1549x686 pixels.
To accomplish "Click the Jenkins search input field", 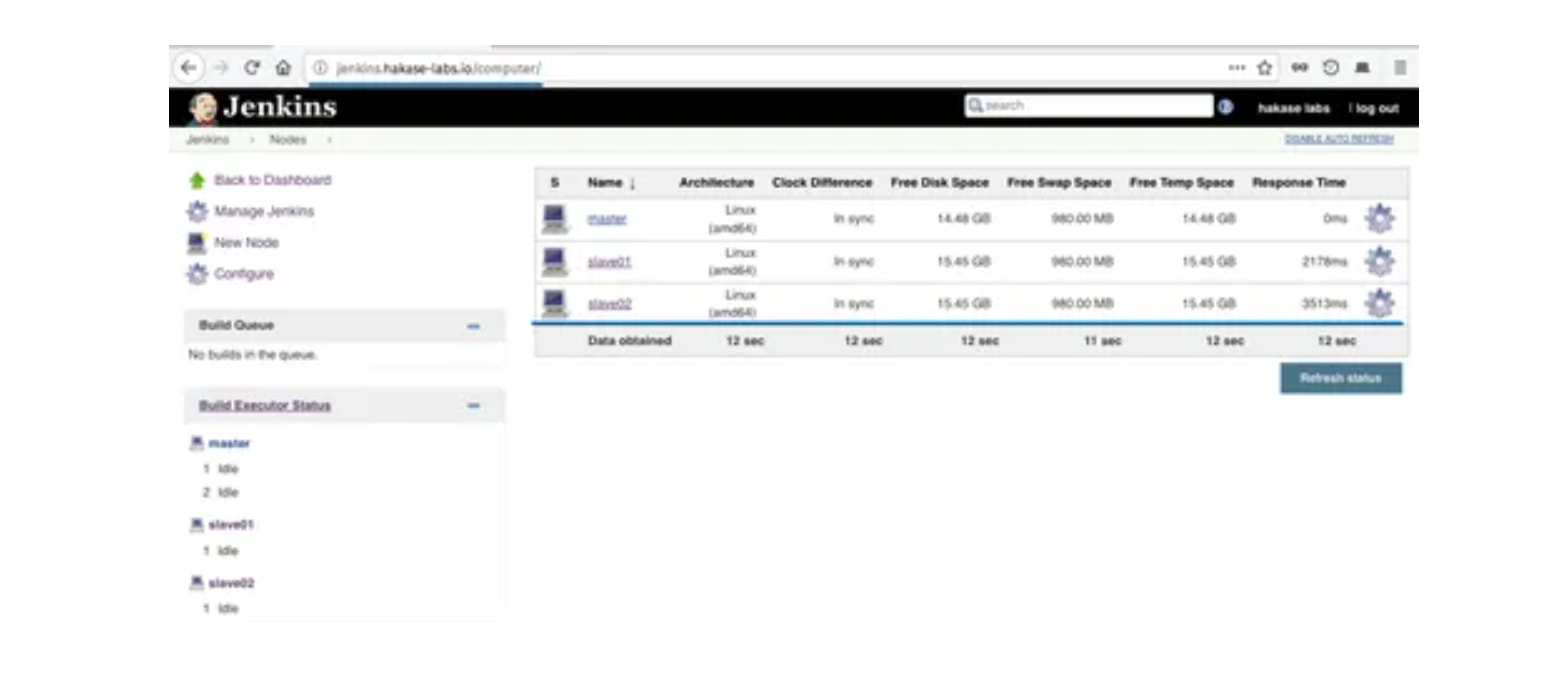I will click(1088, 106).
